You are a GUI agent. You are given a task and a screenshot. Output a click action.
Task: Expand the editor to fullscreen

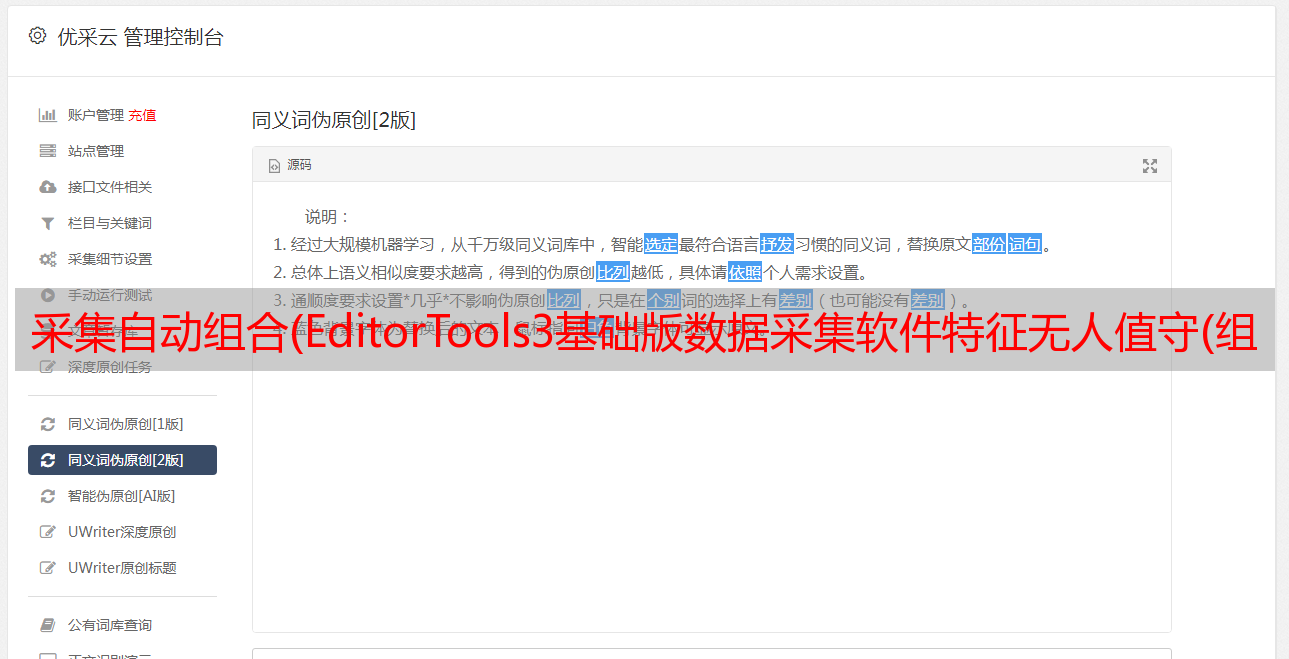pyautogui.click(x=1150, y=166)
